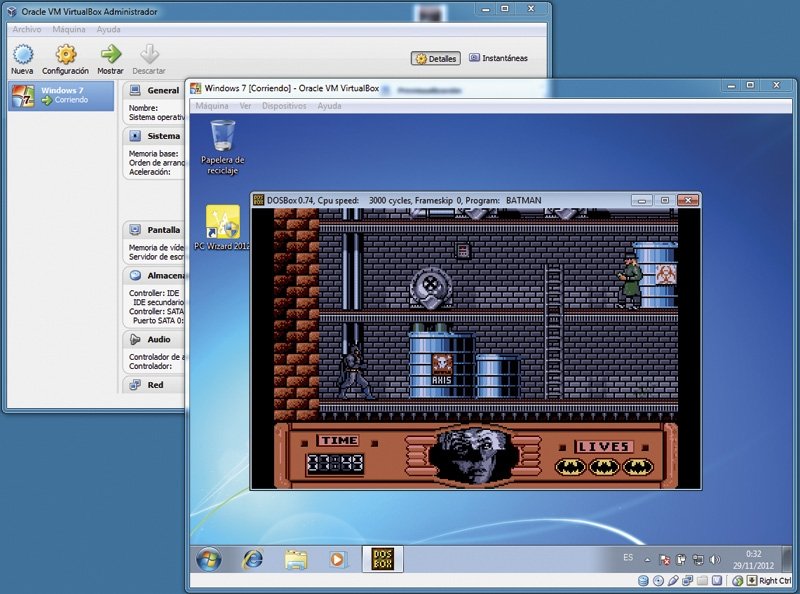Click the USB devices status icon
The height and width of the screenshot is (594, 800).
(x=673, y=581)
